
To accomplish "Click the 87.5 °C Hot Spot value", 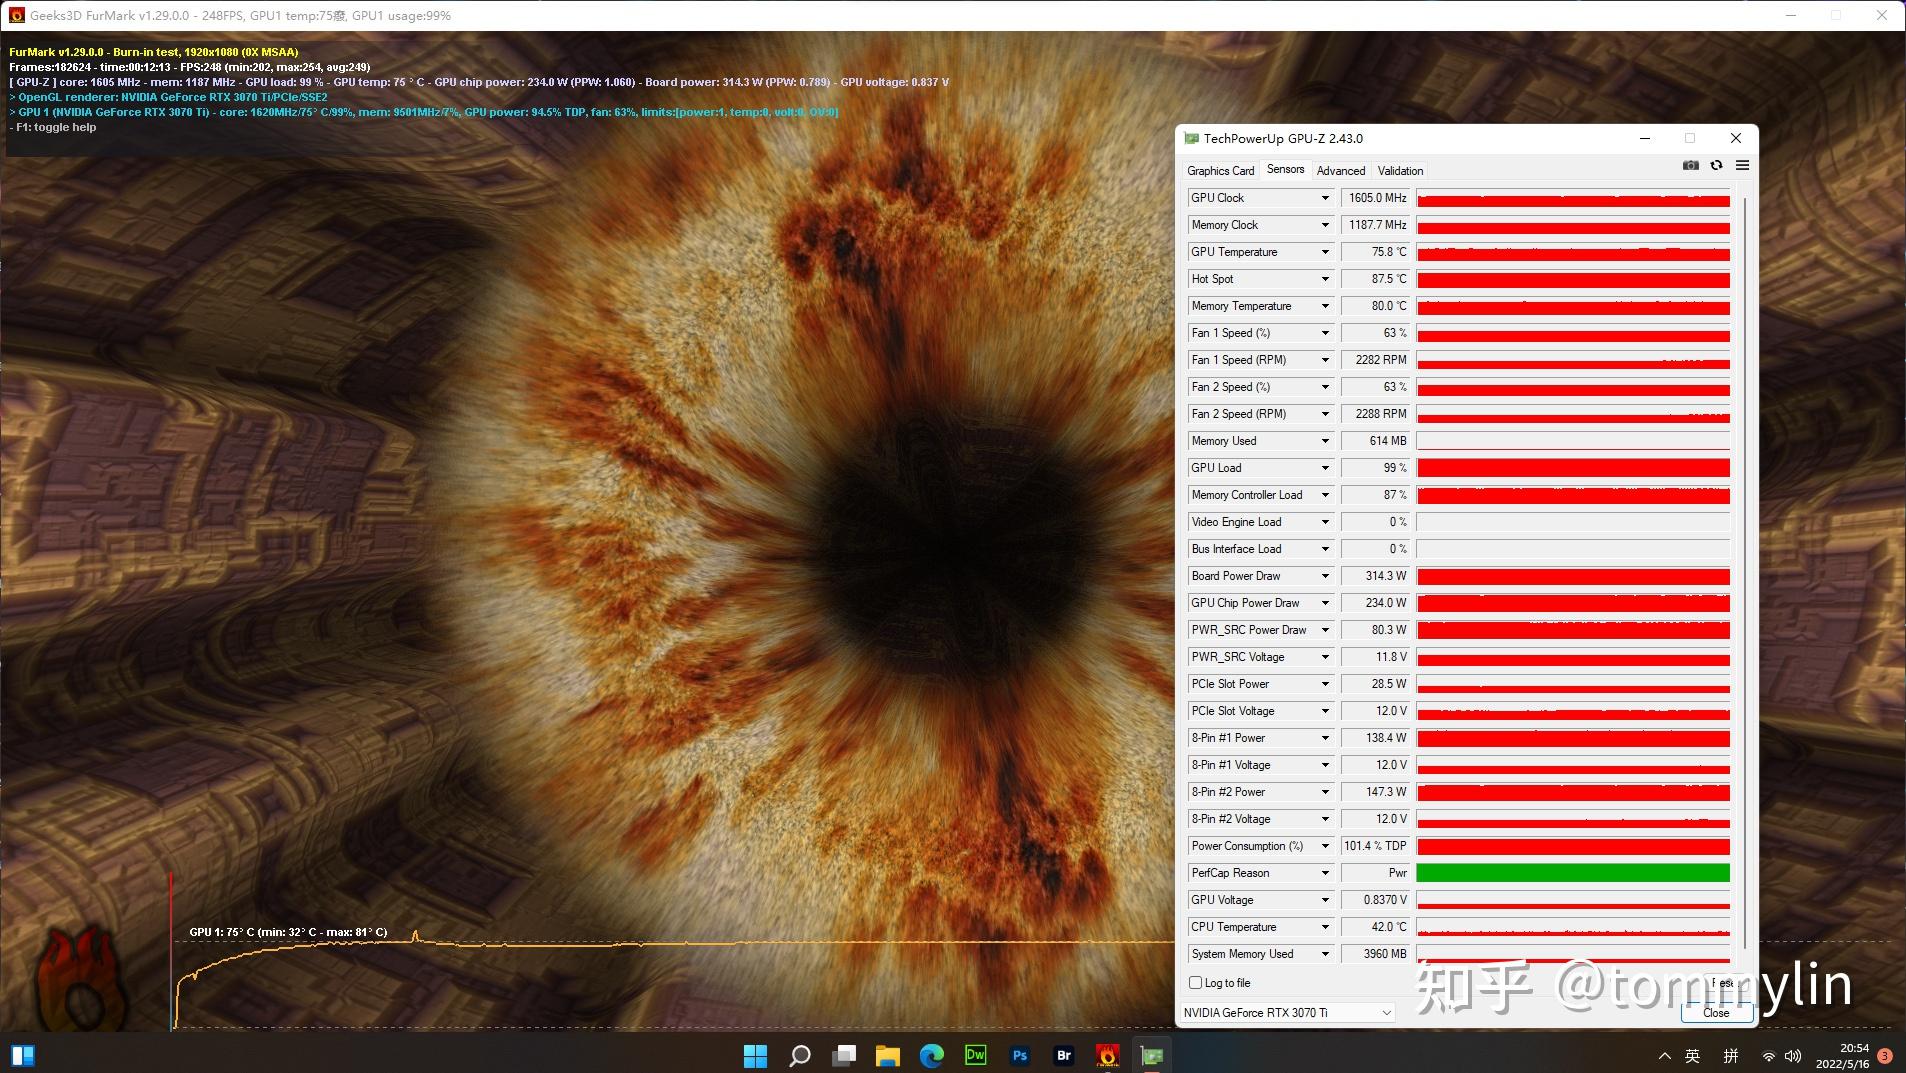I will pos(1375,279).
